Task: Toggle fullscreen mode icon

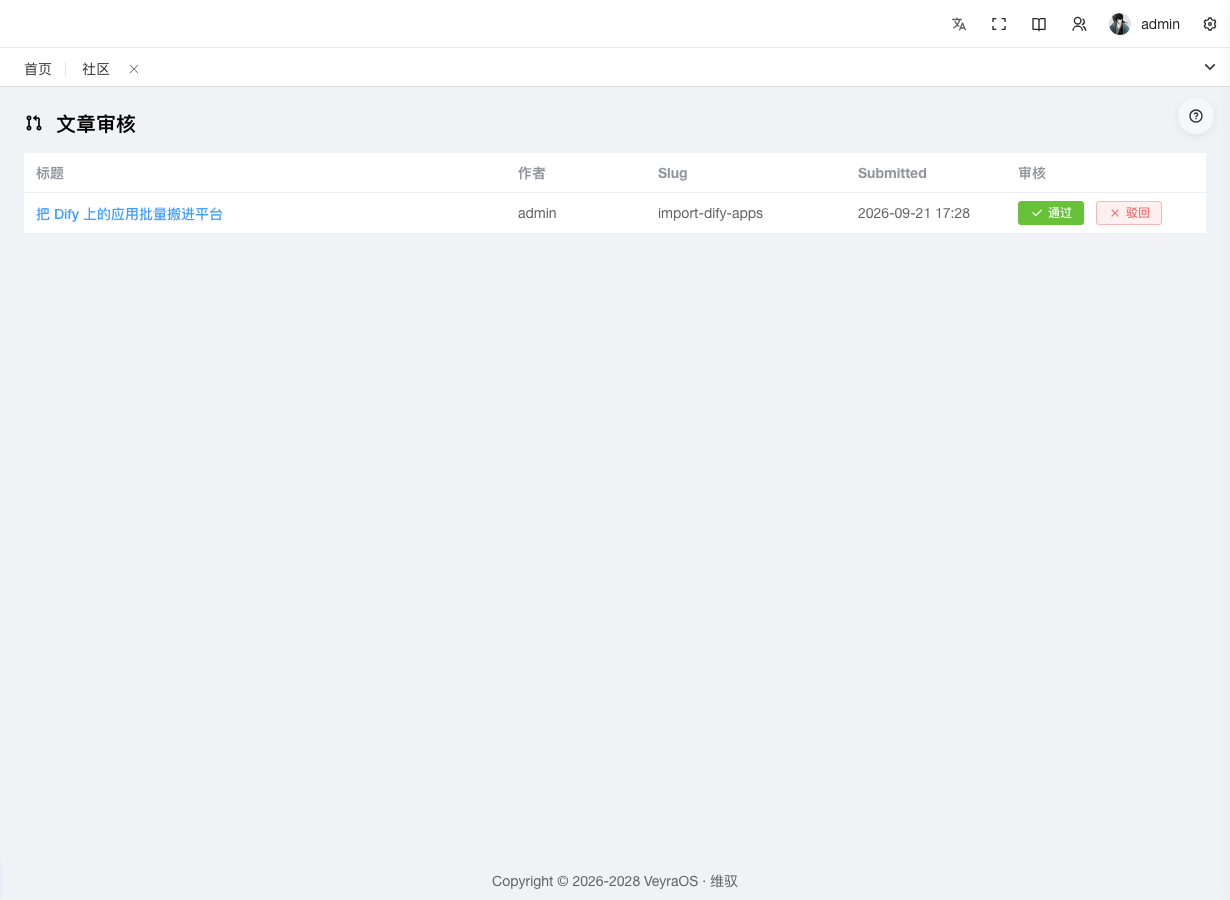Action: (x=999, y=24)
